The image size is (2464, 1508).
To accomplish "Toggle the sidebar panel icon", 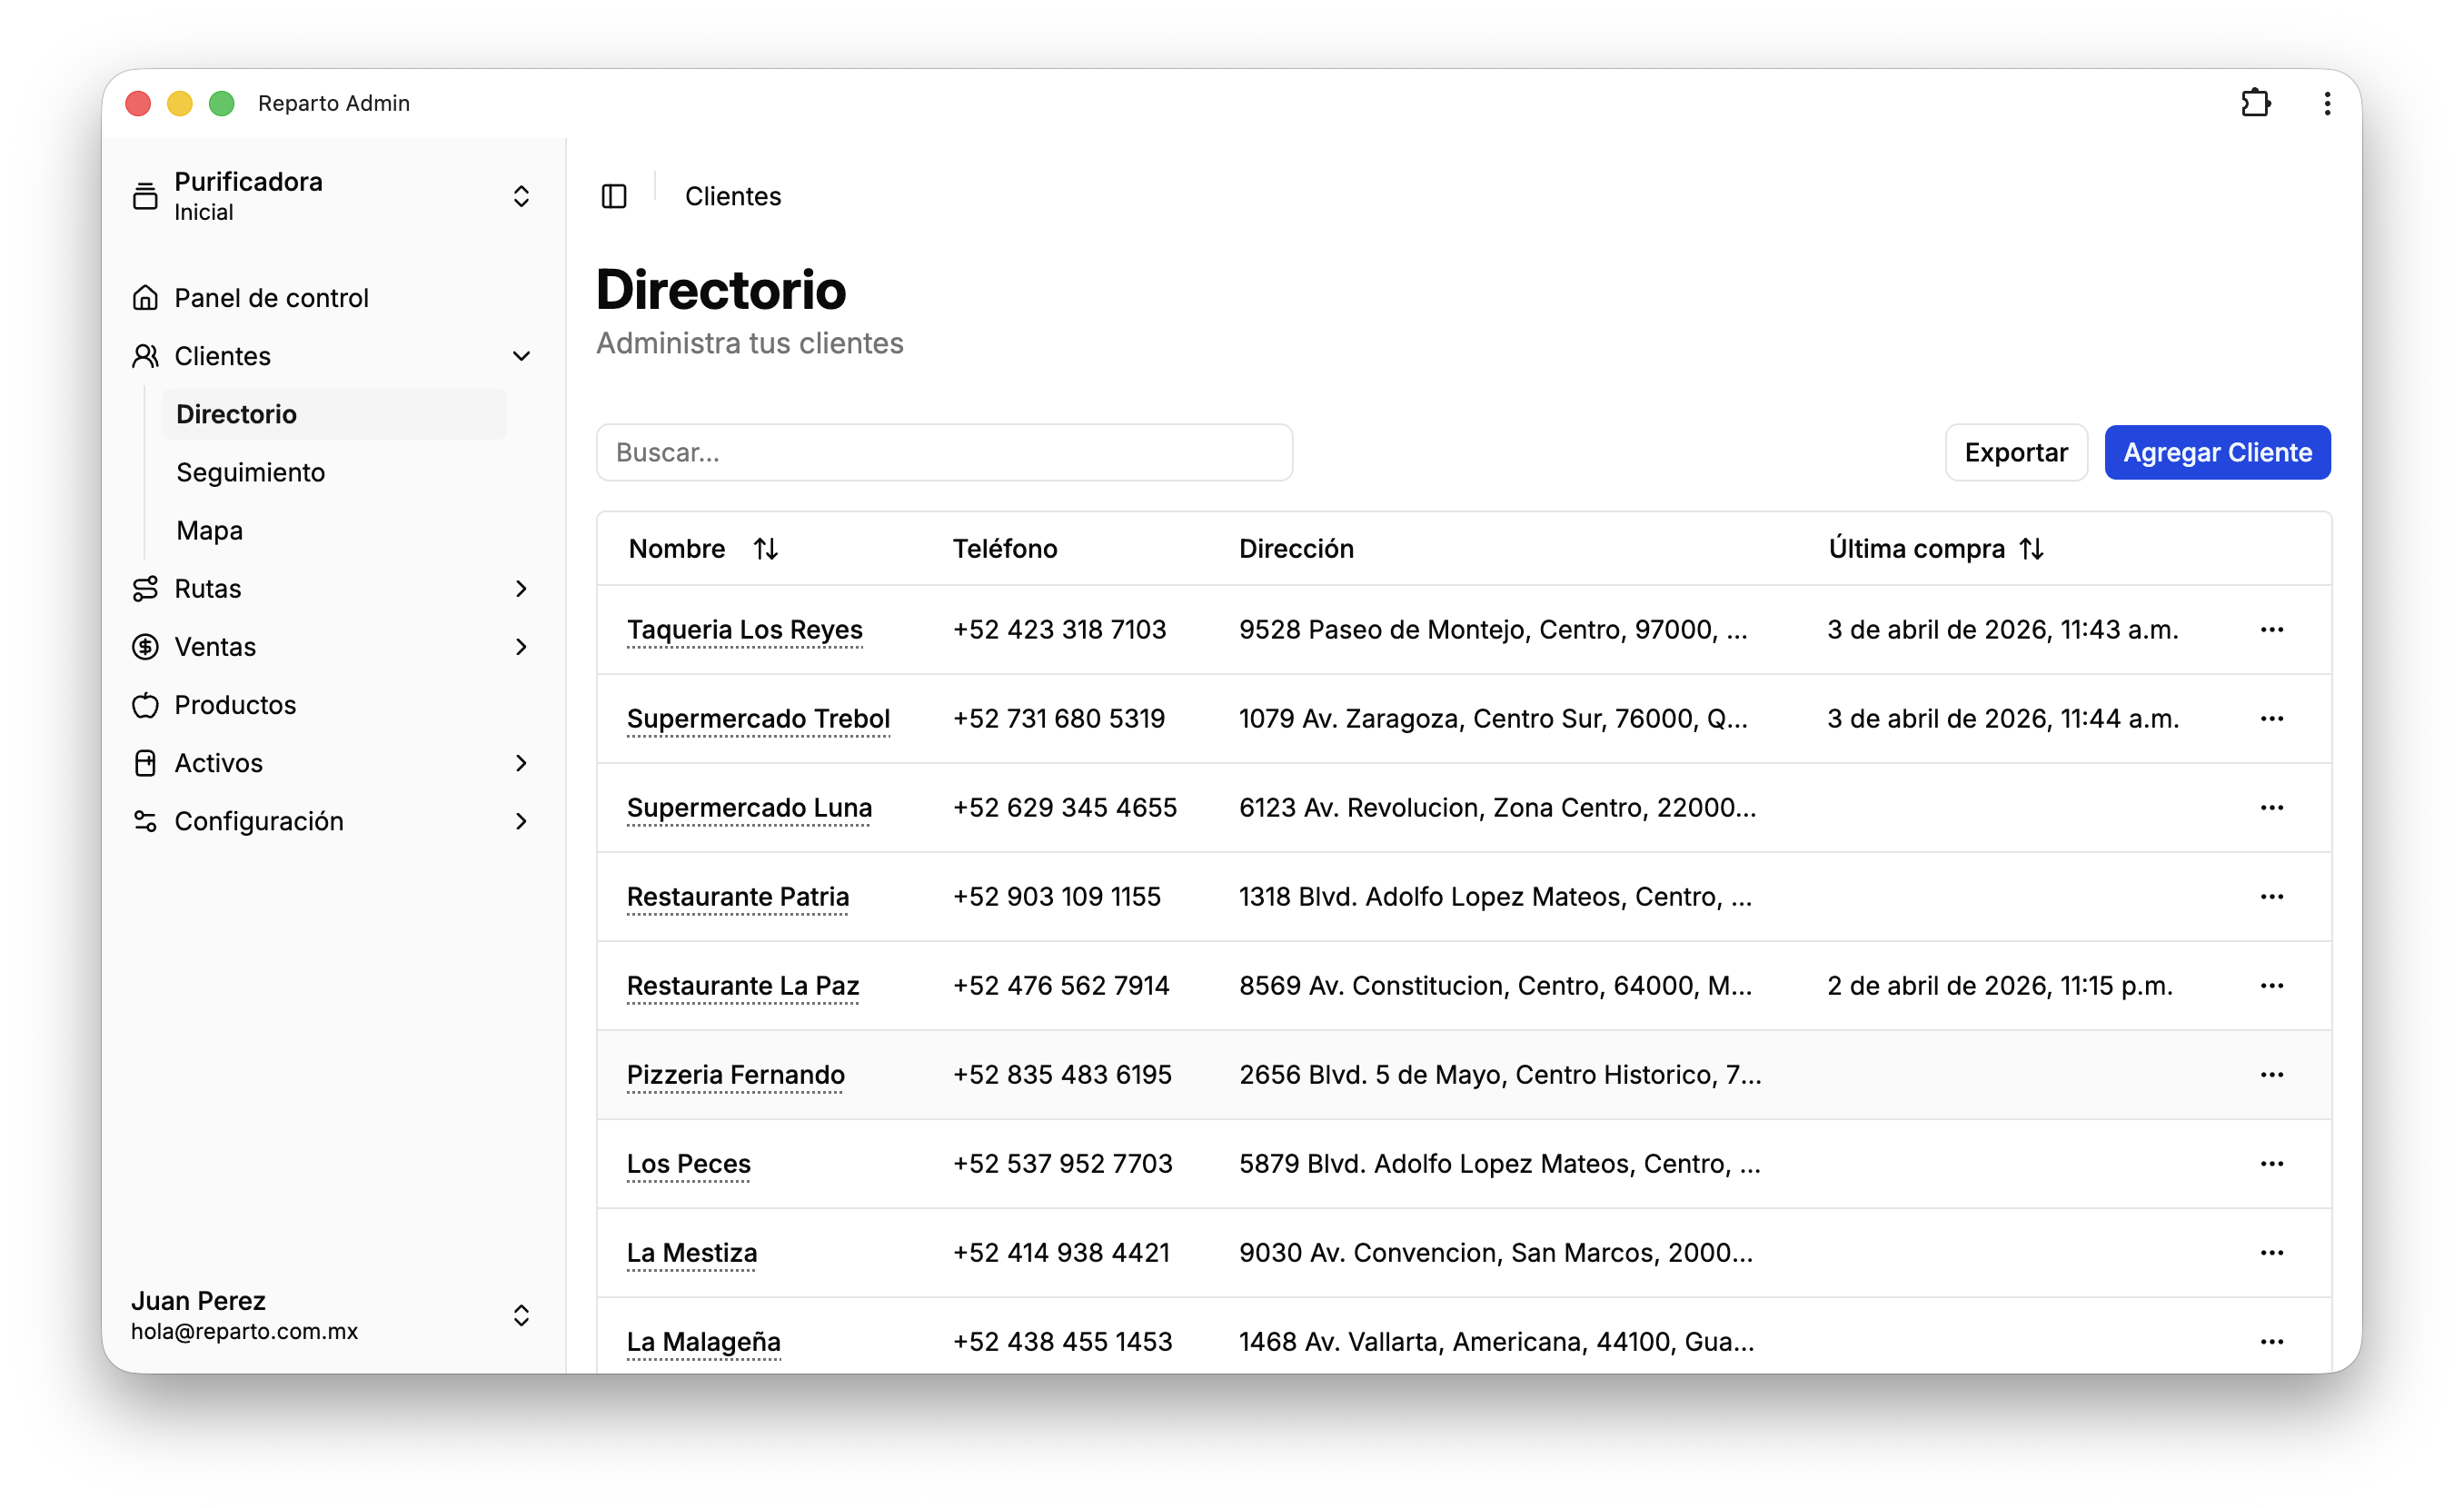I will click(614, 196).
